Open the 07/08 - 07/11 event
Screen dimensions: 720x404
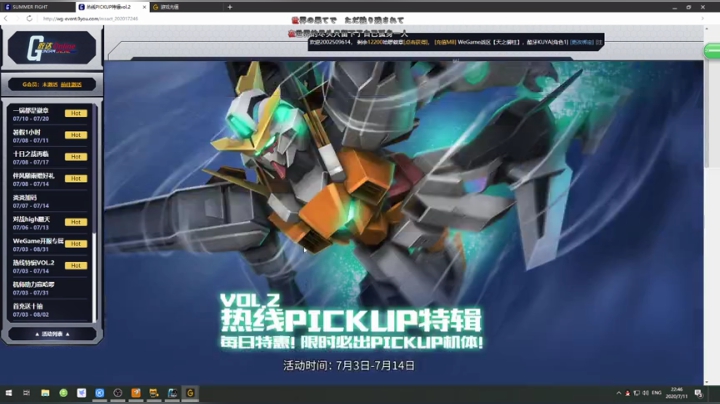click(x=50, y=136)
